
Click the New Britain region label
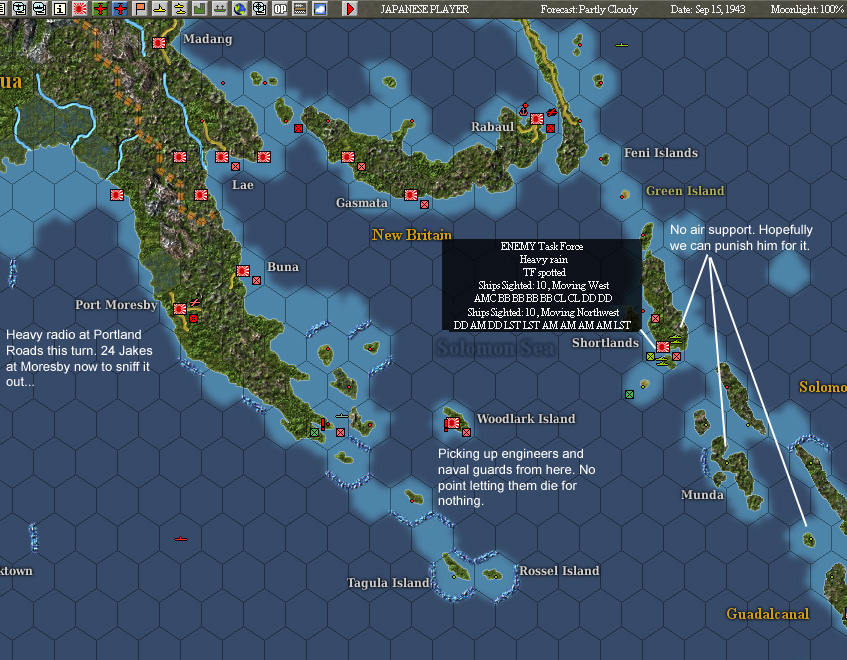[412, 235]
